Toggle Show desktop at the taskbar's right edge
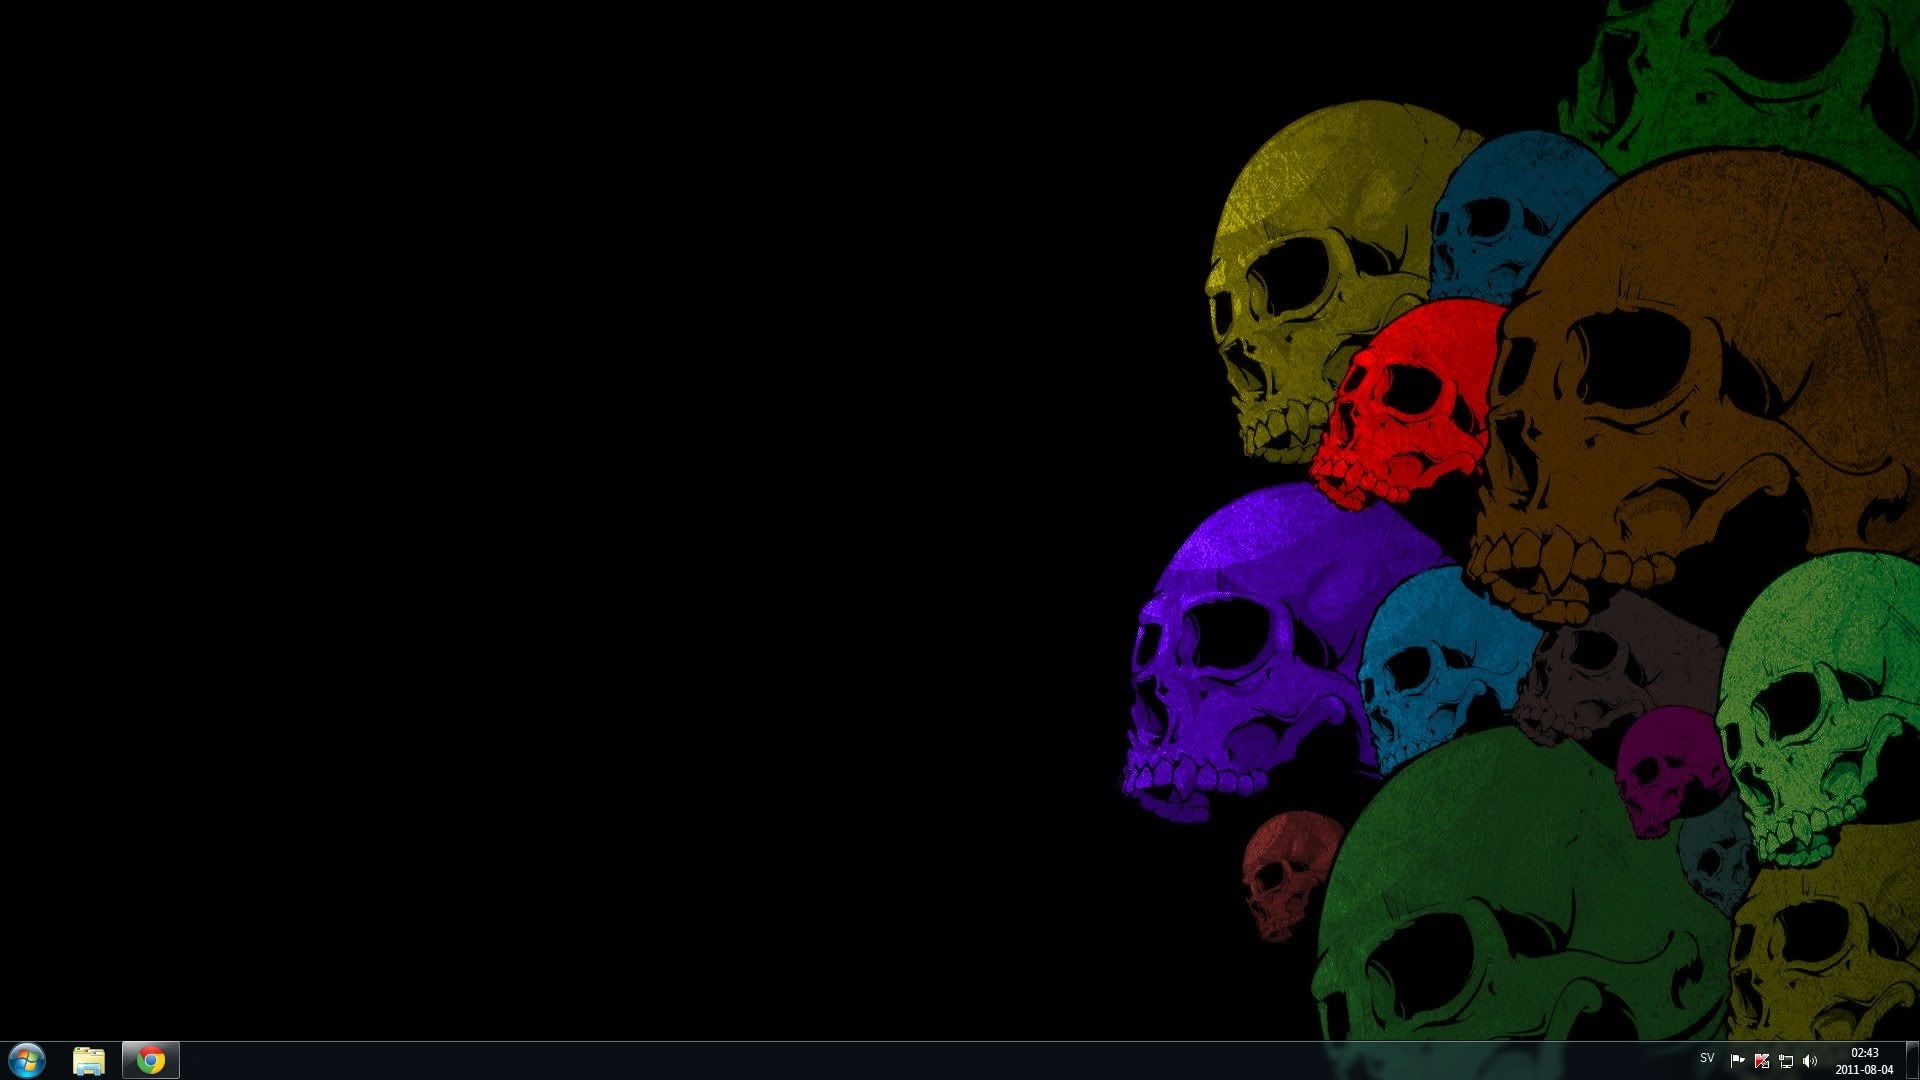Image resolution: width=1920 pixels, height=1080 pixels. 1913,1060
